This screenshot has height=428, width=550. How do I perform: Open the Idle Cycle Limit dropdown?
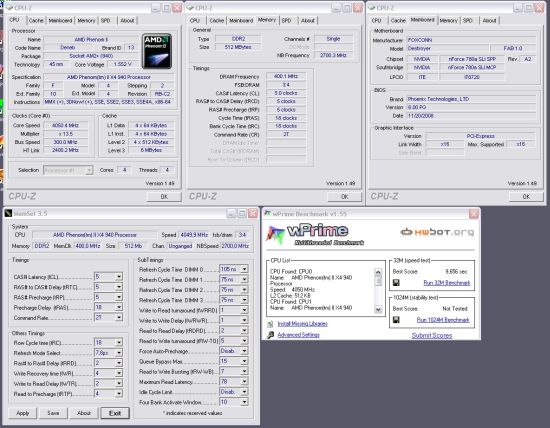244,392
